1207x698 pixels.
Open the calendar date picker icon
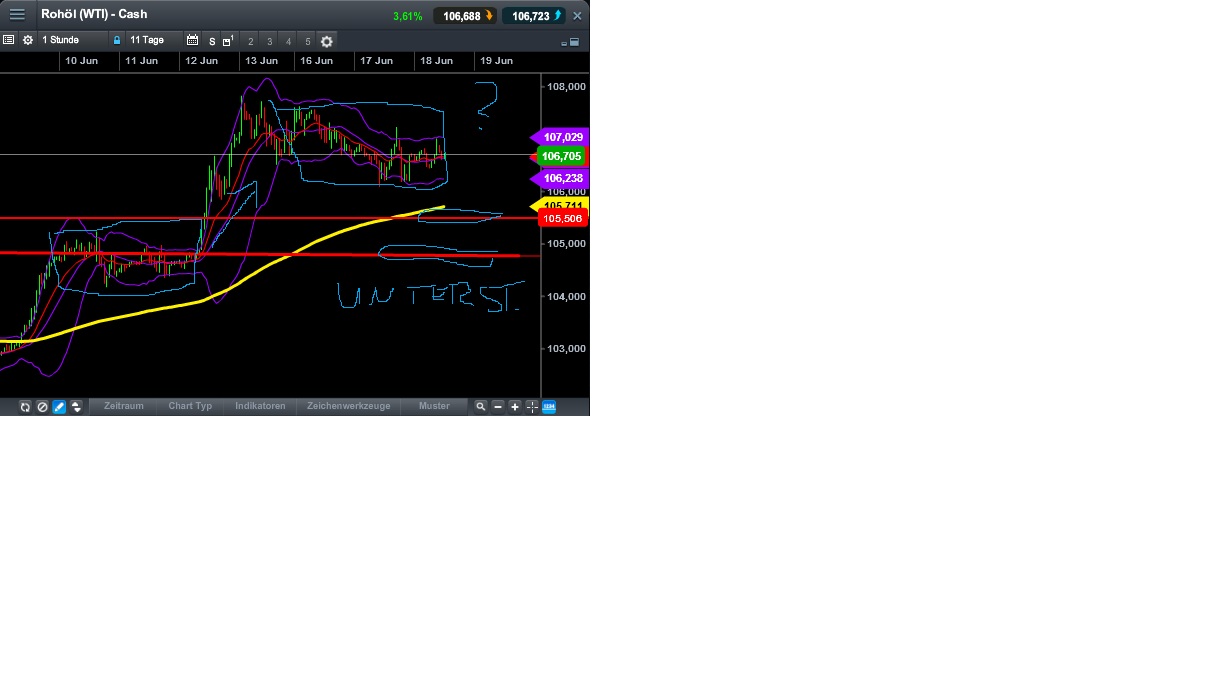193,41
